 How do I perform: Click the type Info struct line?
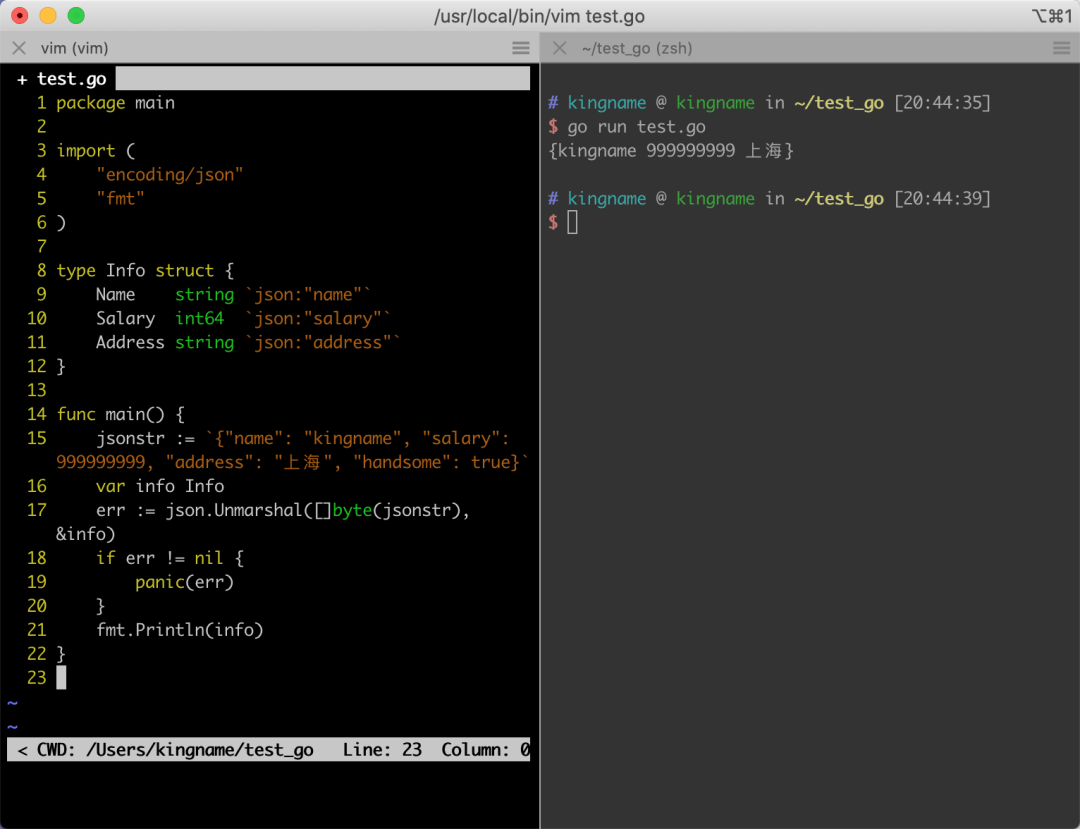tap(145, 271)
